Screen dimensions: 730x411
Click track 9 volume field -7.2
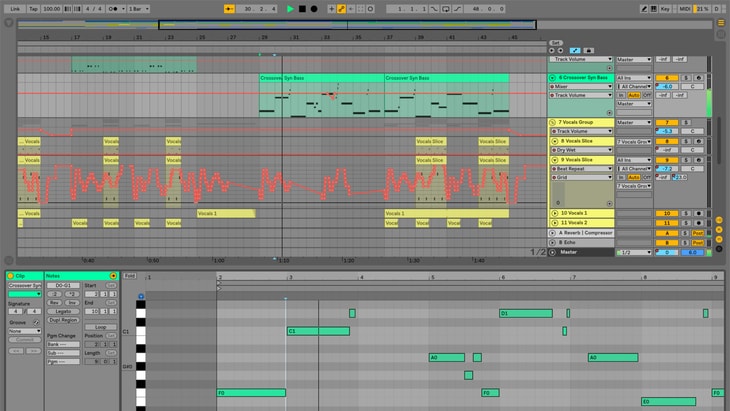667,168
